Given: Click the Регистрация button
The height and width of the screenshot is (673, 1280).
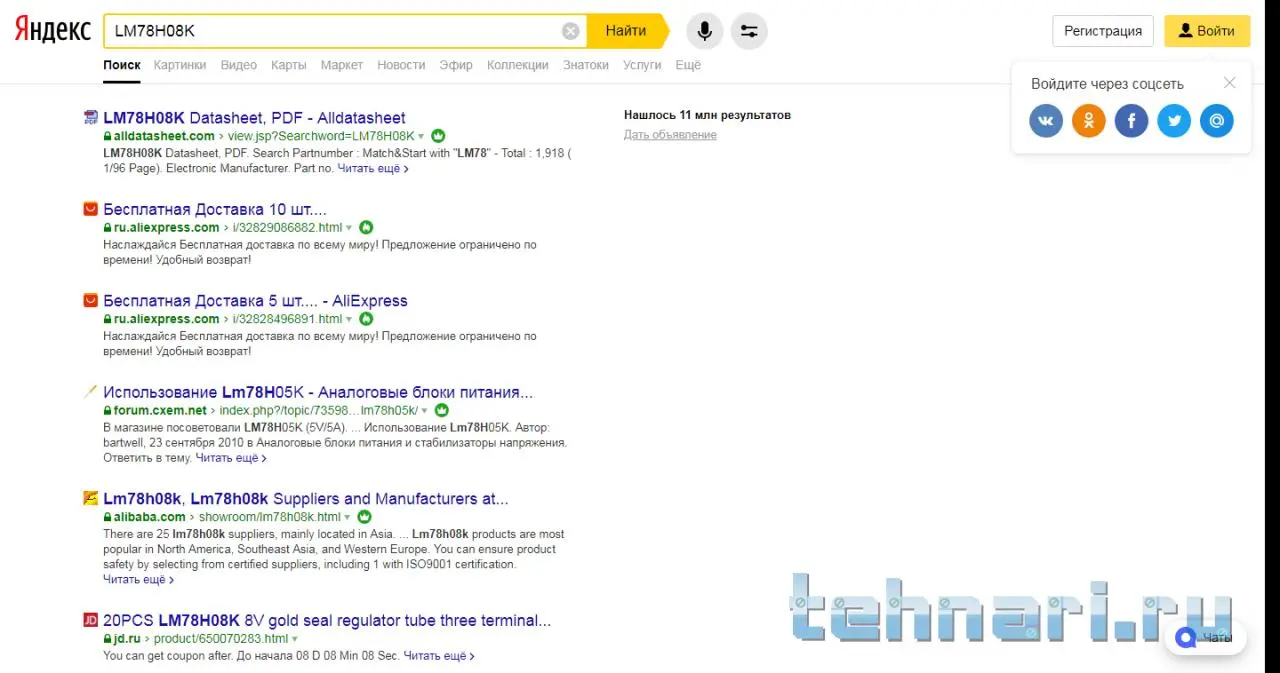Looking at the screenshot, I should point(1103,31).
